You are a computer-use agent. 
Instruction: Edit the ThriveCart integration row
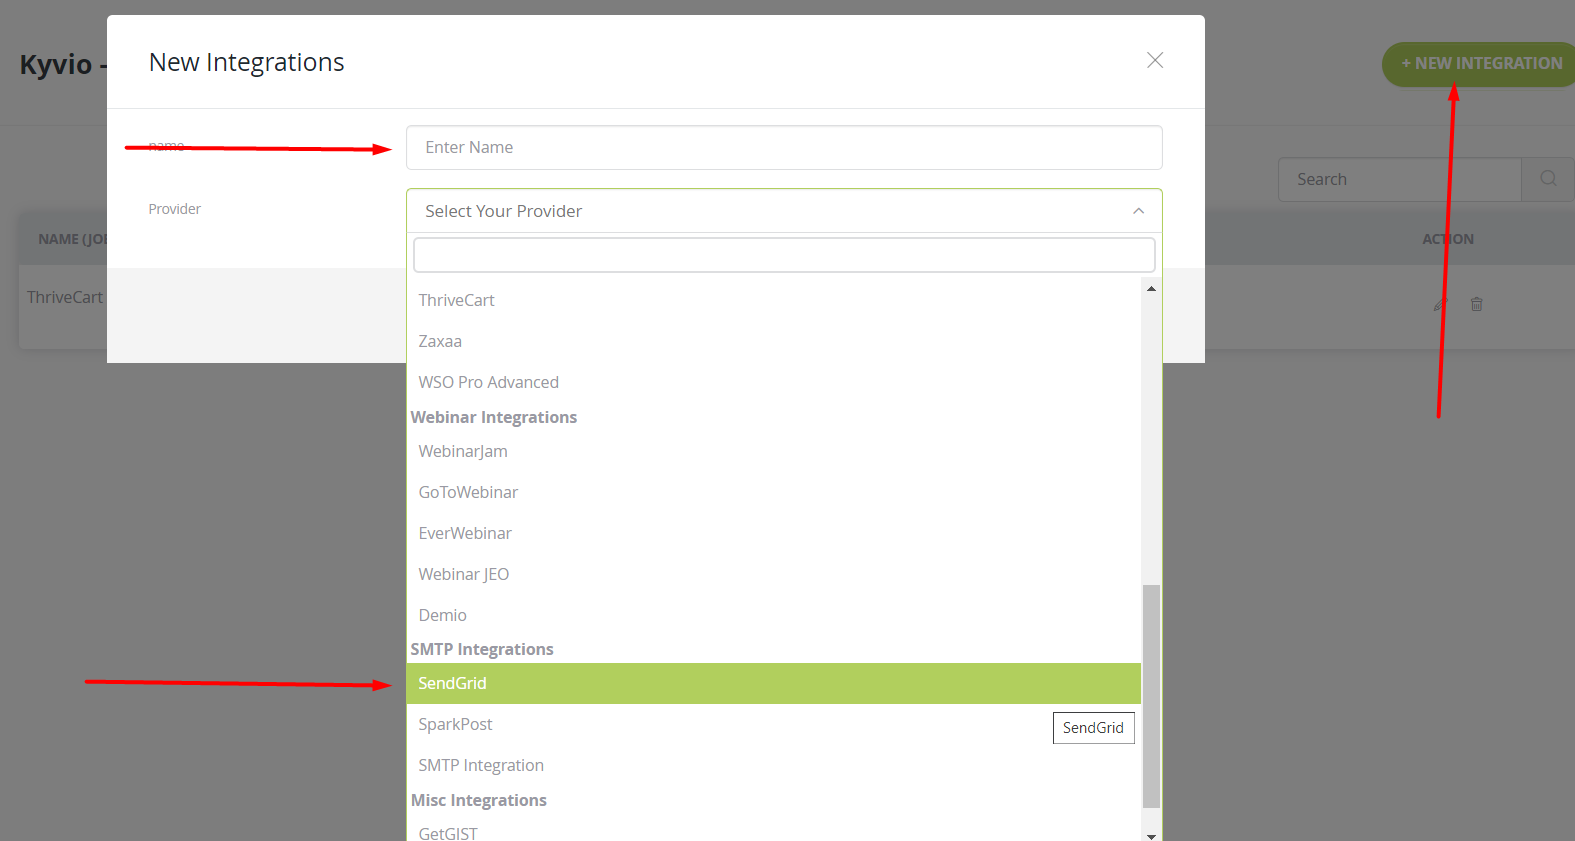tap(1440, 304)
